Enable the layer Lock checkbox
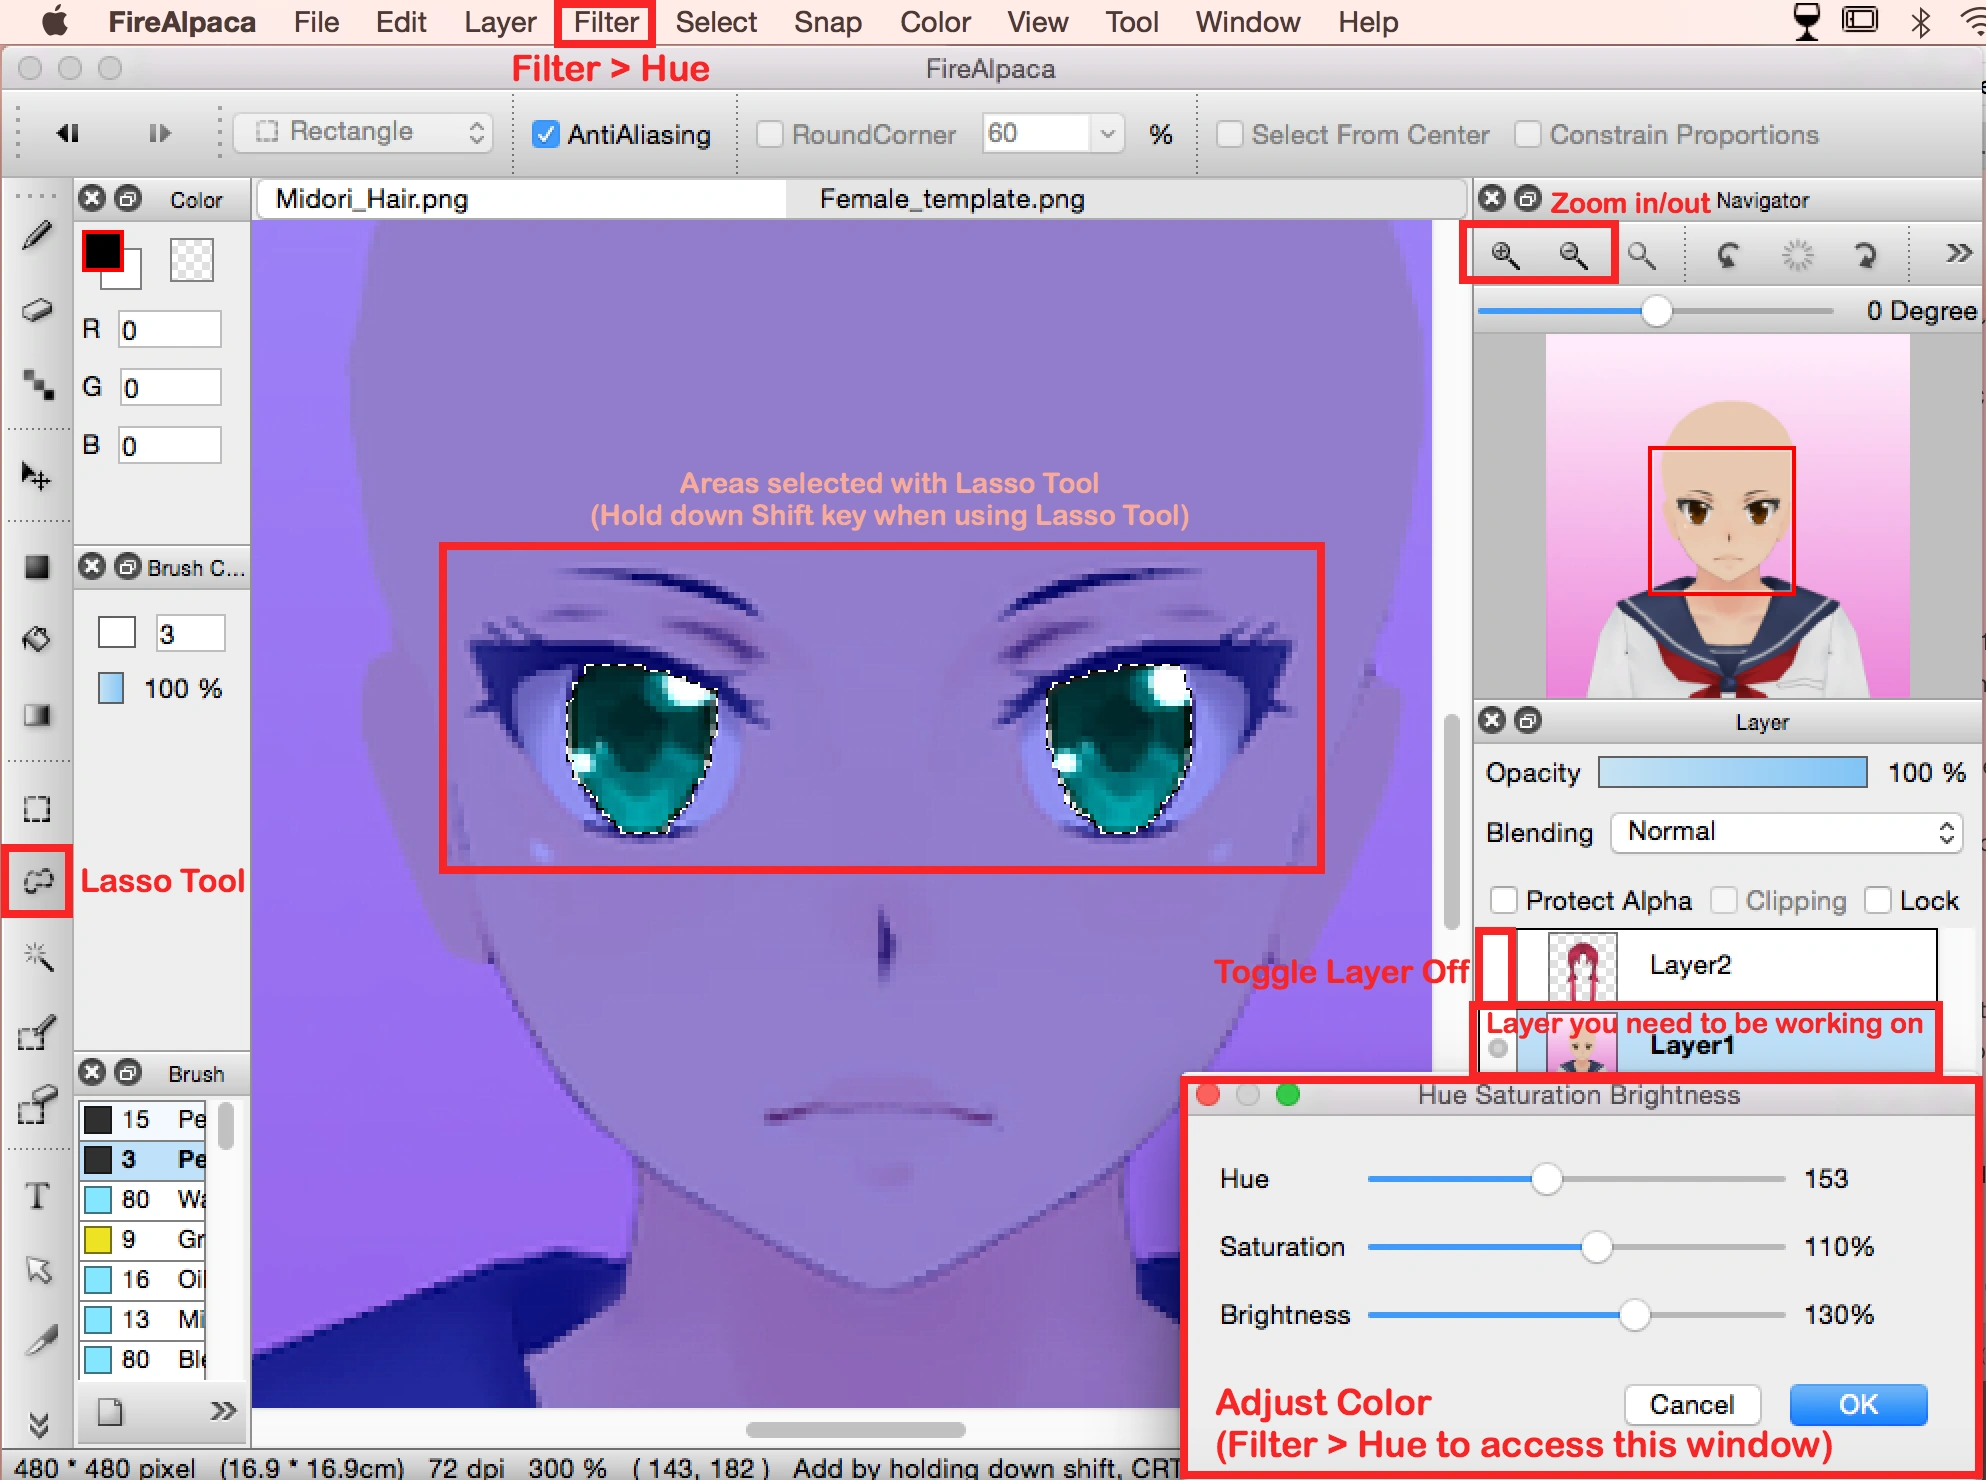 pyautogui.click(x=1878, y=900)
